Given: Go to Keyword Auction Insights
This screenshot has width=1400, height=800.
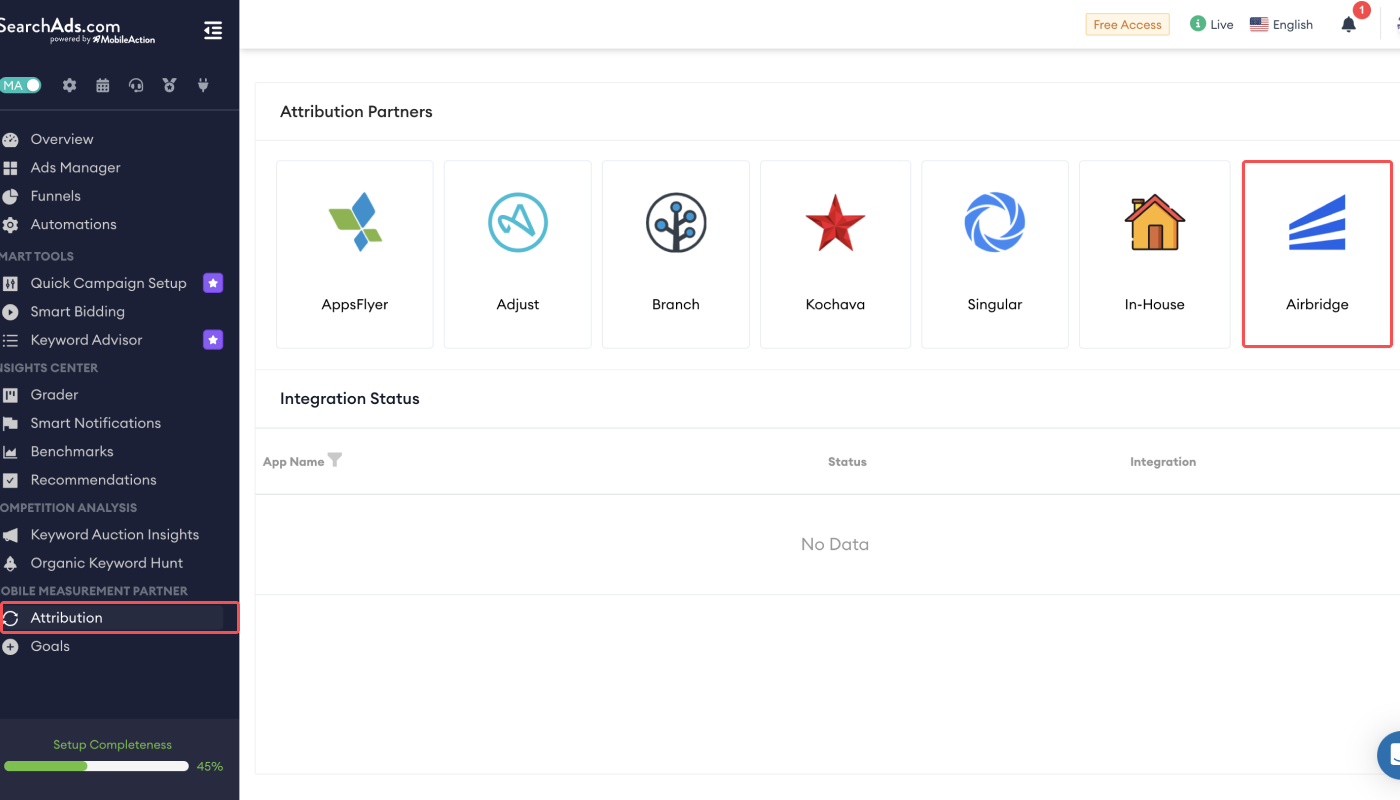Looking at the screenshot, I should (x=115, y=535).
